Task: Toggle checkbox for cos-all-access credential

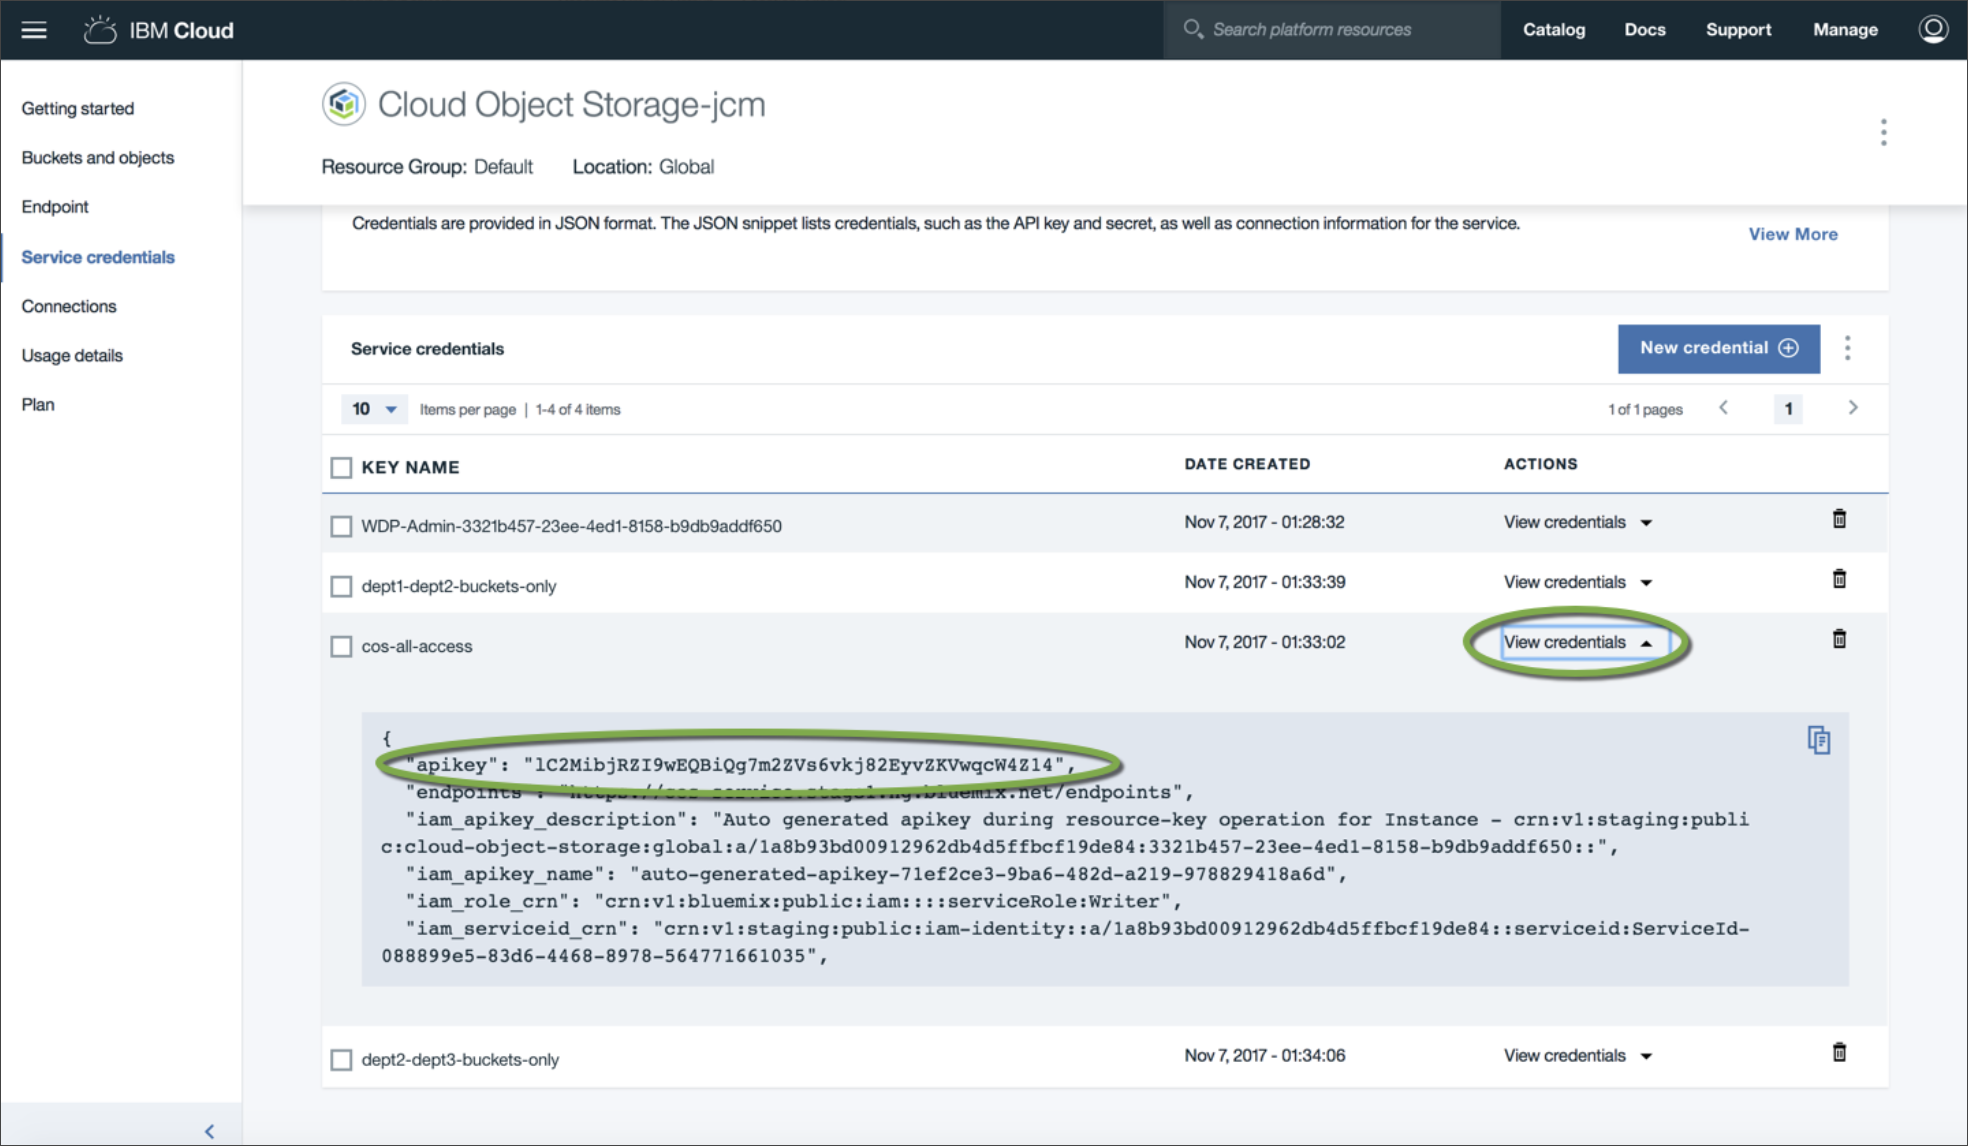Action: (342, 645)
